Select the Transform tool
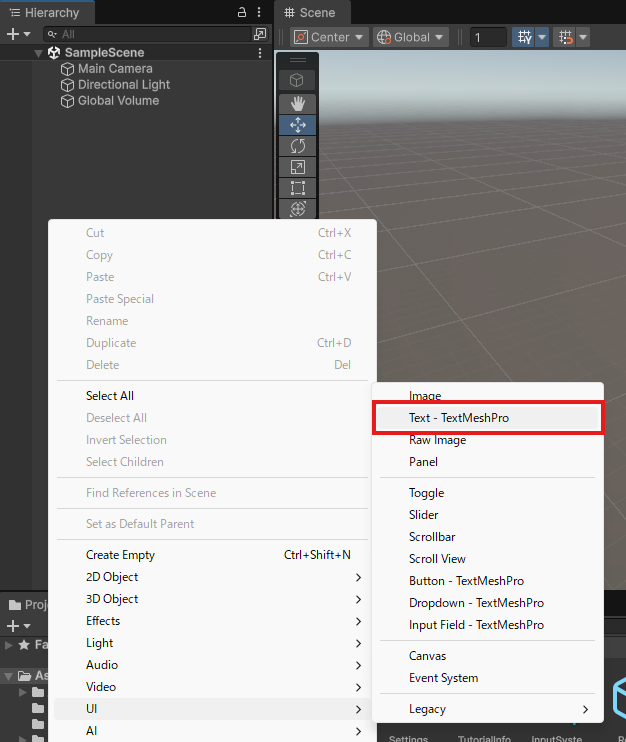626x742 pixels. coord(297,209)
